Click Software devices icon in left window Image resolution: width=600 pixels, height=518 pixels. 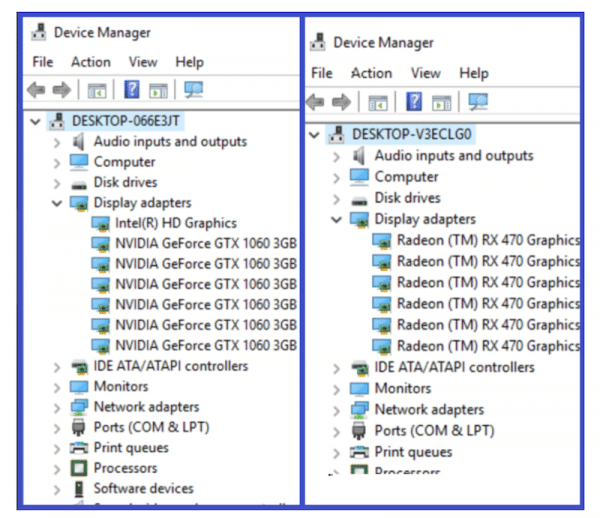(x=79, y=489)
